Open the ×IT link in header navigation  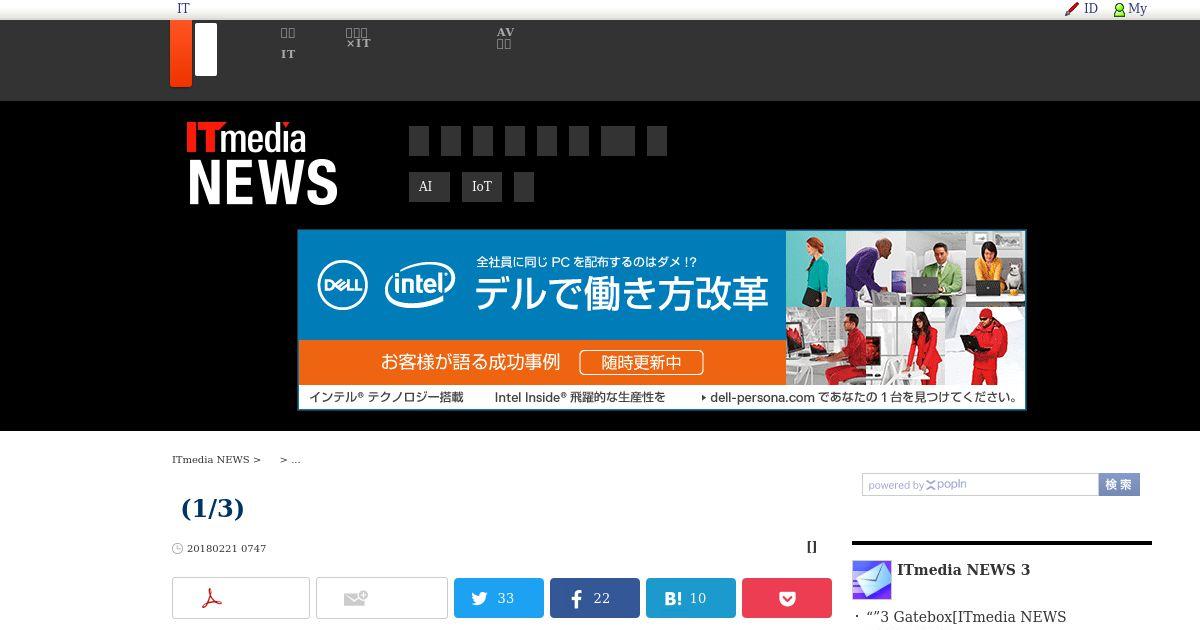(x=358, y=38)
